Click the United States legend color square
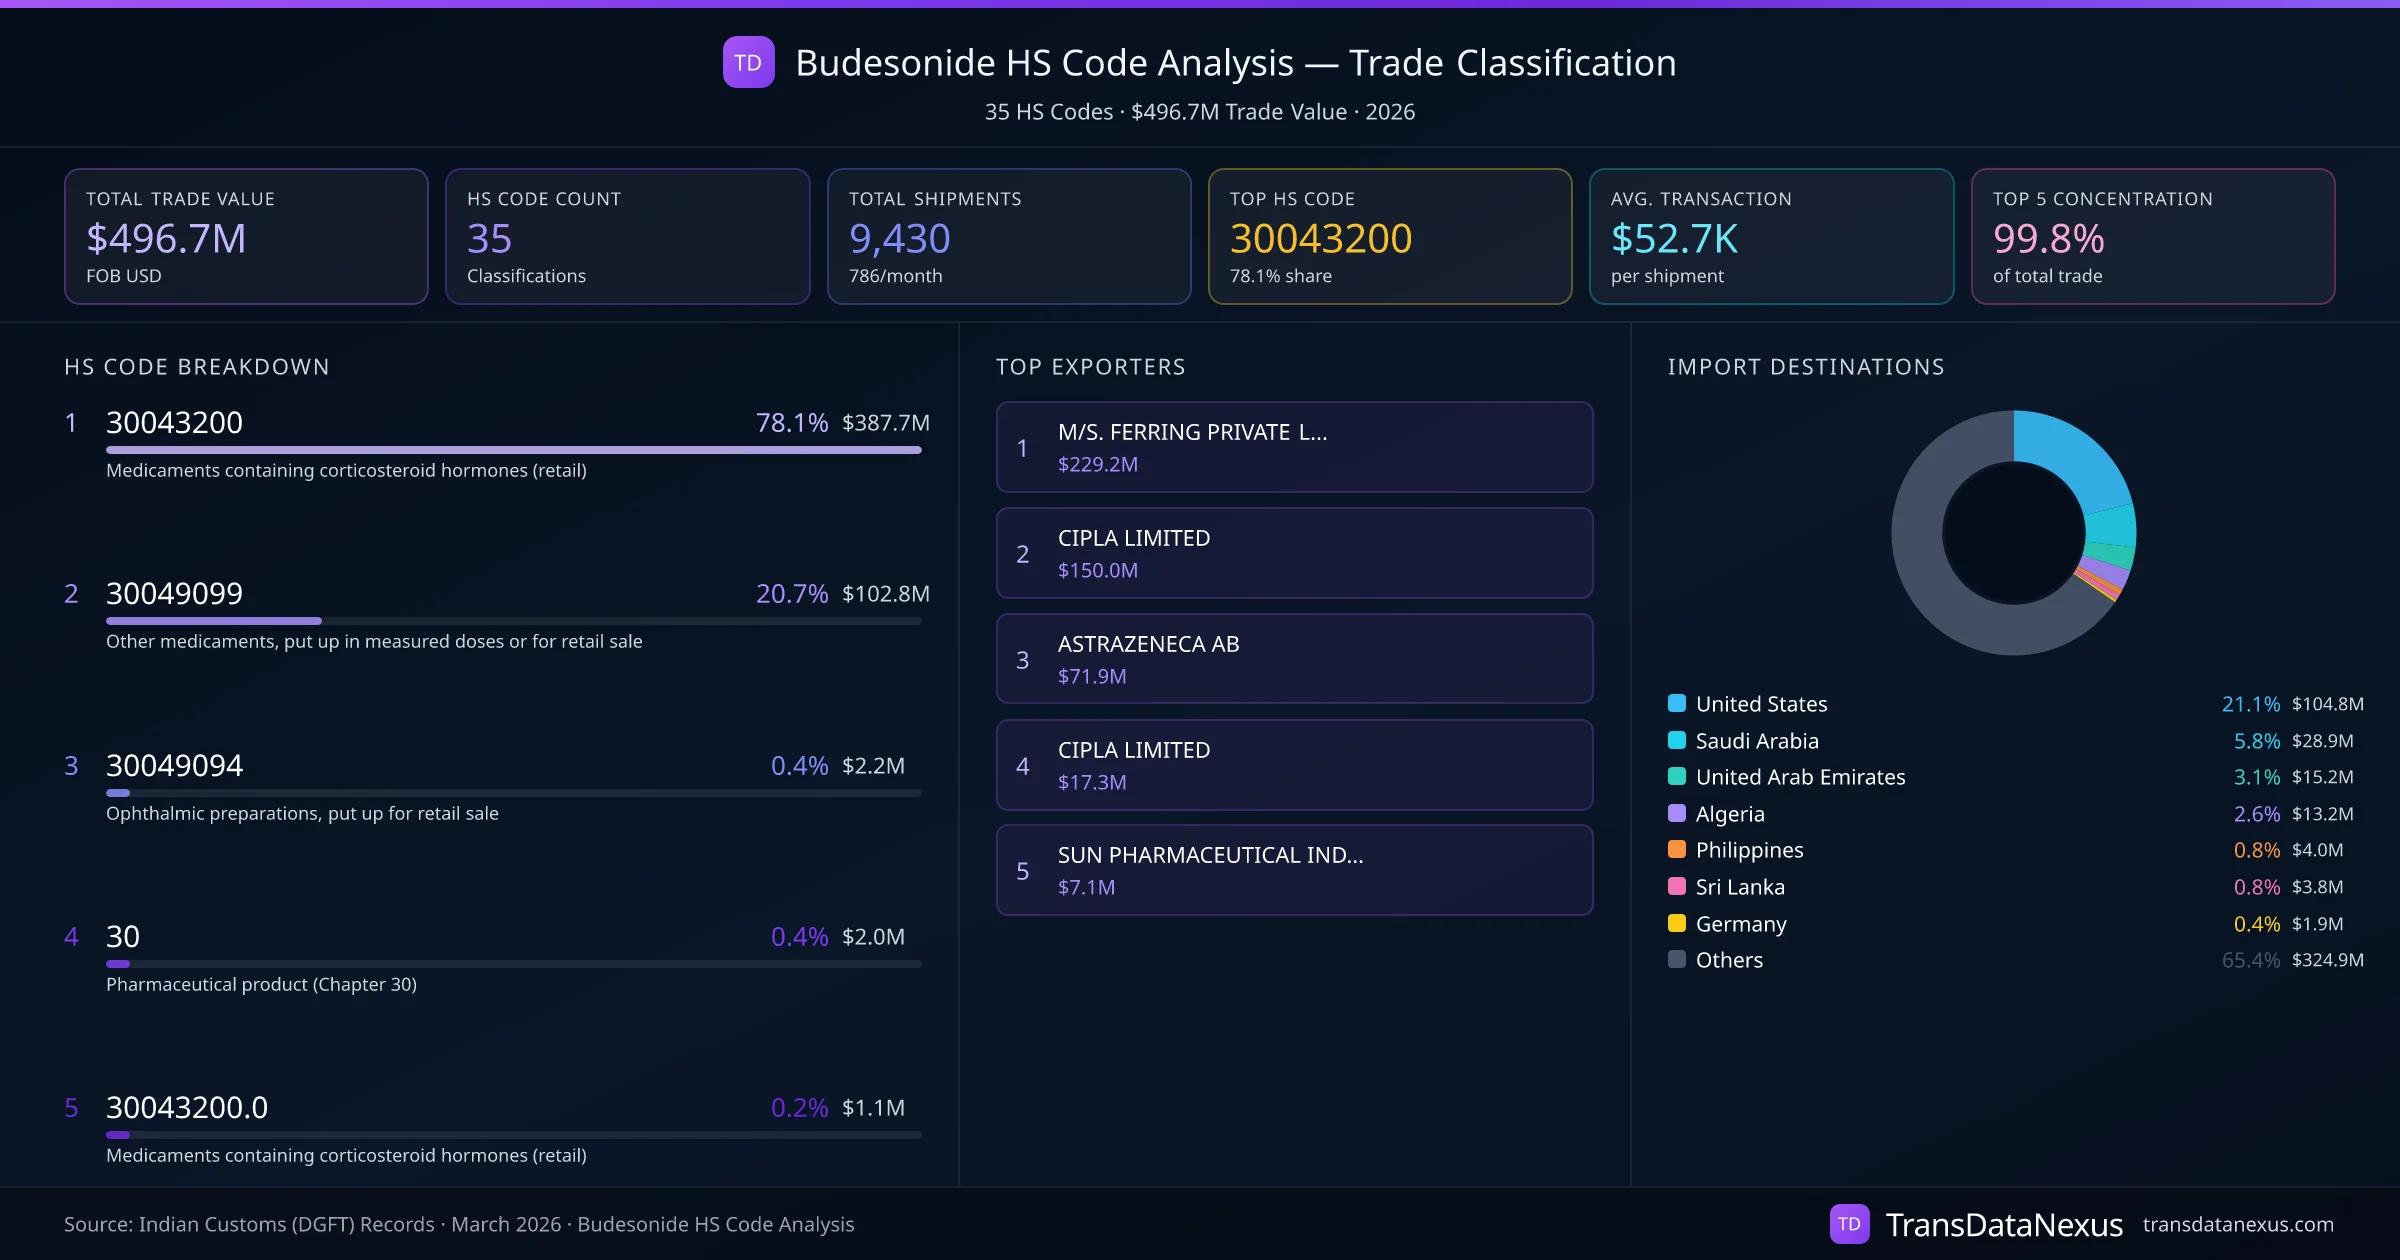 1677,703
